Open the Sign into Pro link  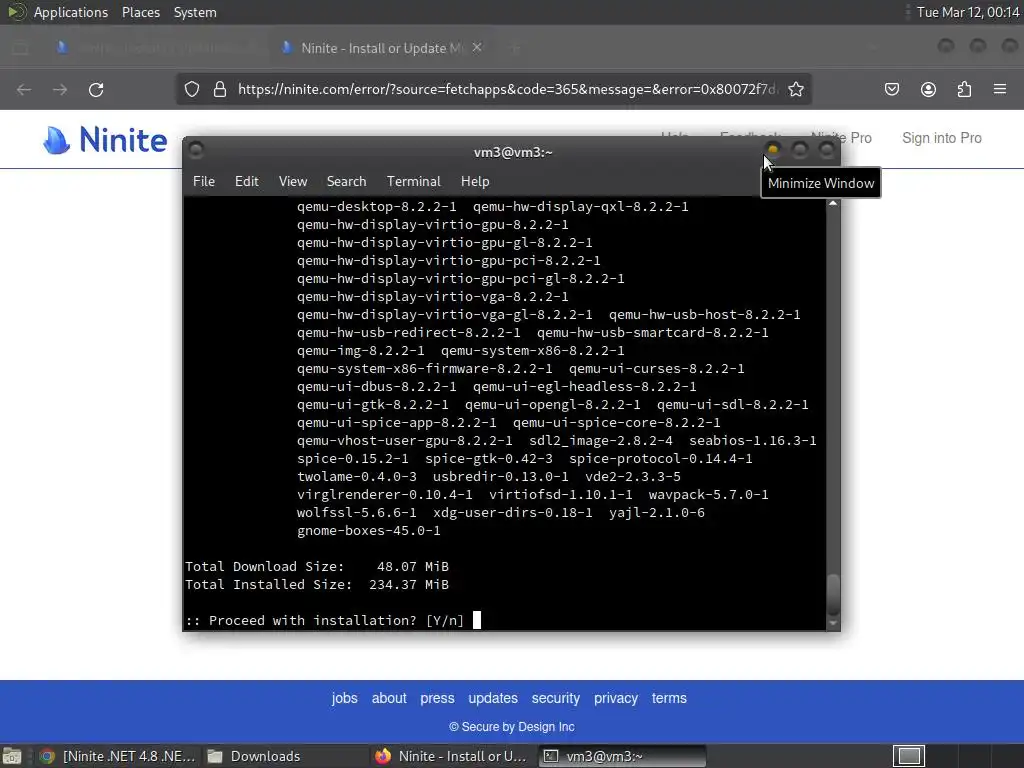(x=942, y=138)
